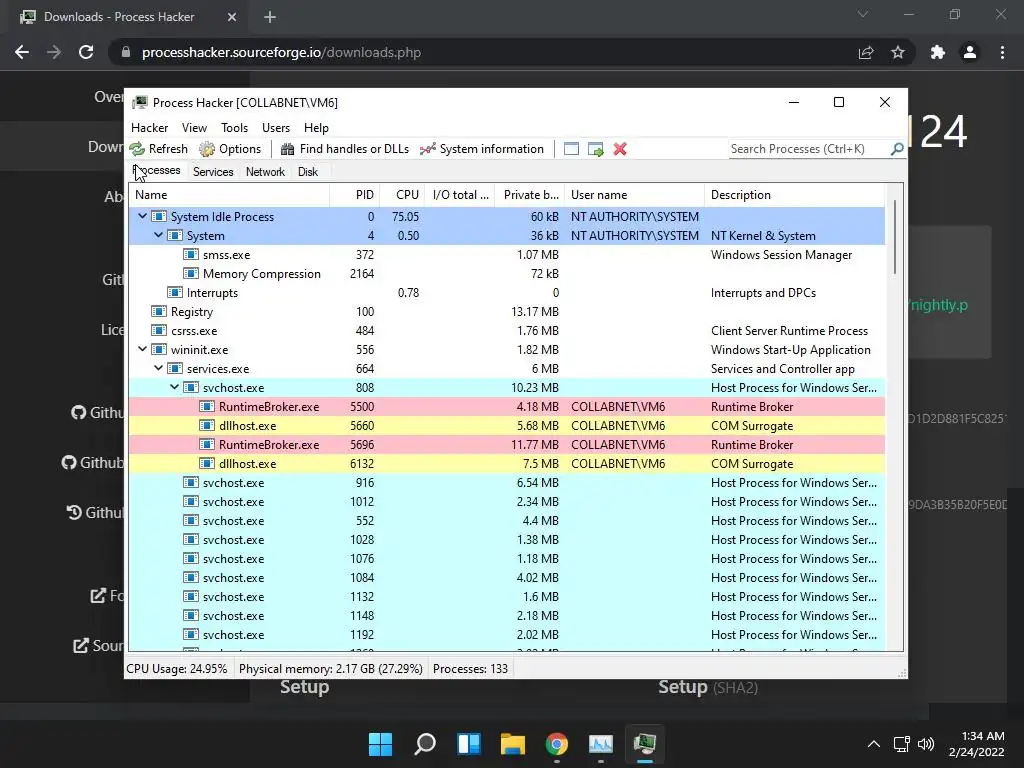Open the View menu
Image resolution: width=1024 pixels, height=768 pixels.
[x=194, y=128]
